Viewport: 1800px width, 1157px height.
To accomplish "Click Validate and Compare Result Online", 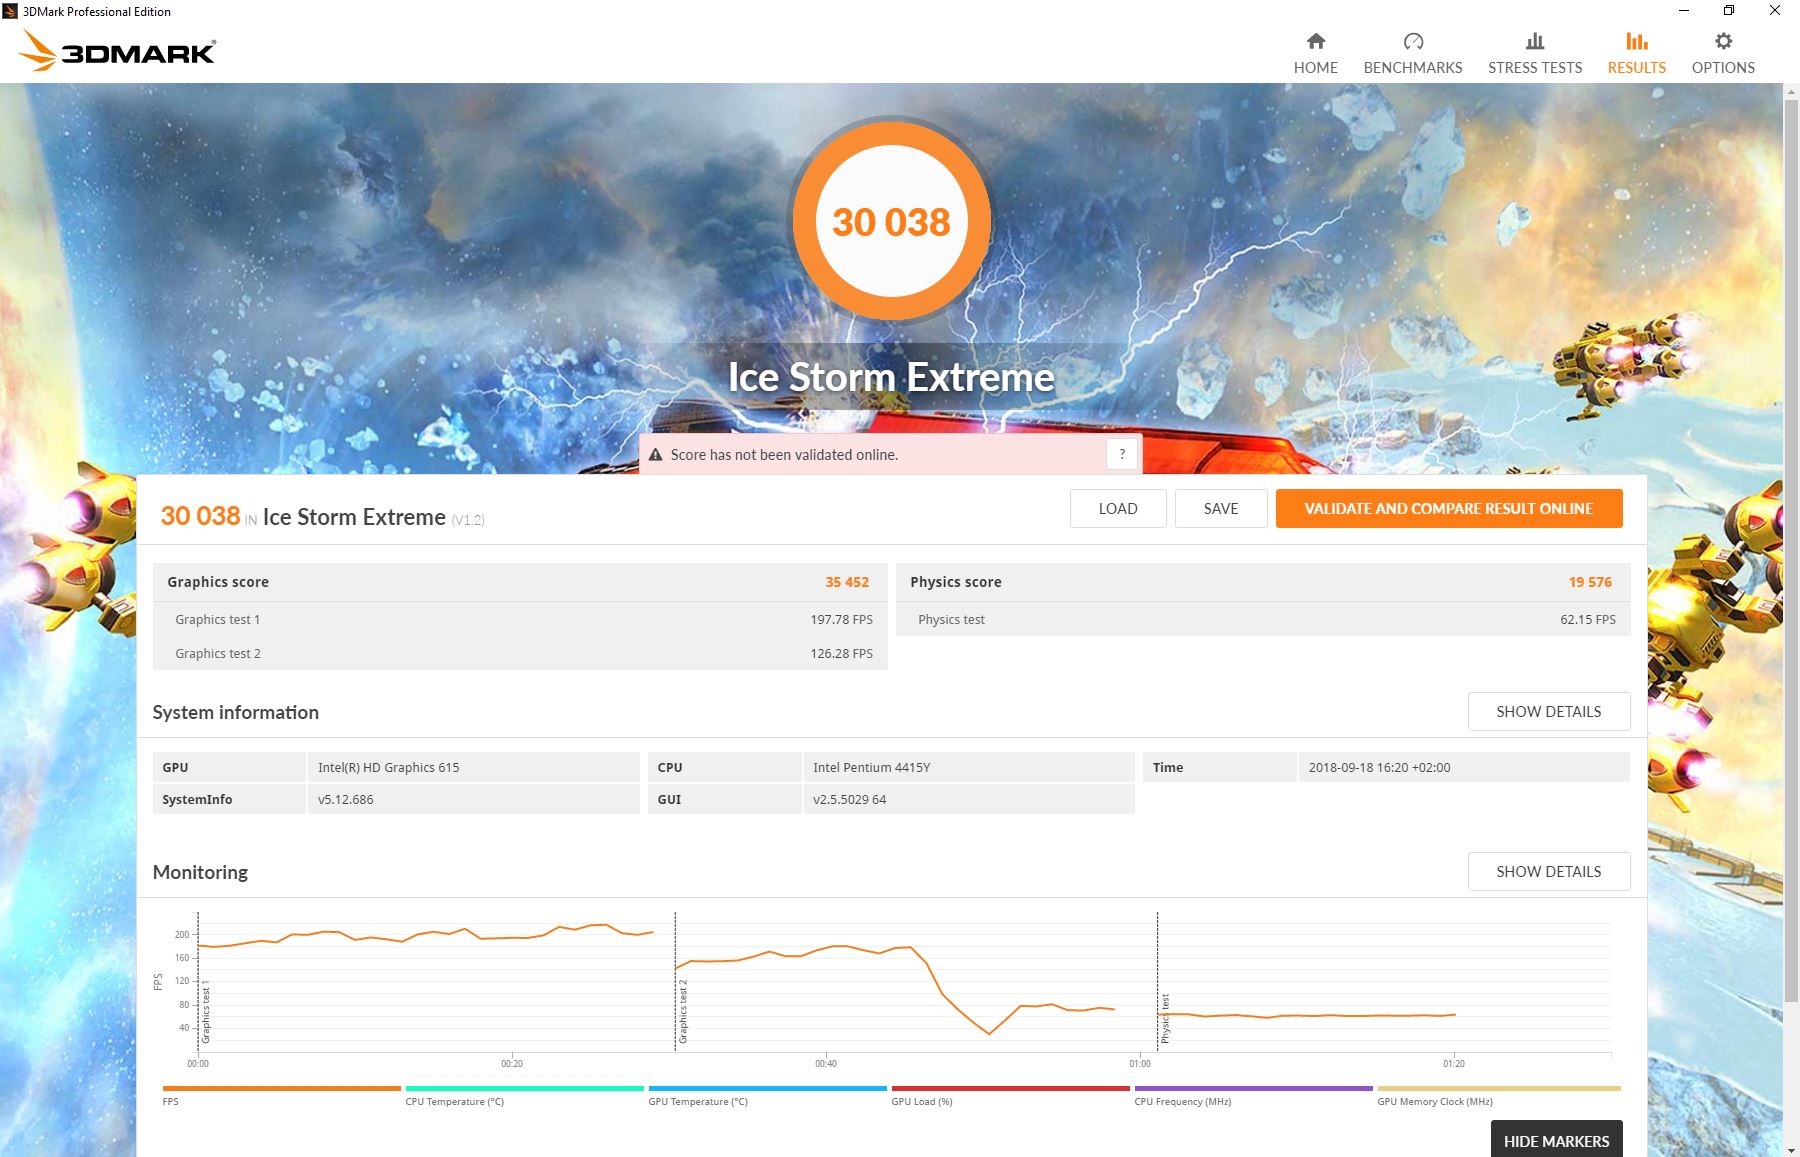I will (x=1449, y=508).
